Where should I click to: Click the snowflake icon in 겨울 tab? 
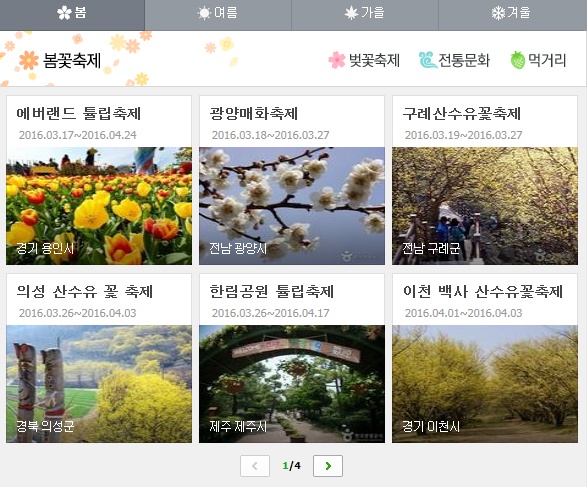pos(498,13)
